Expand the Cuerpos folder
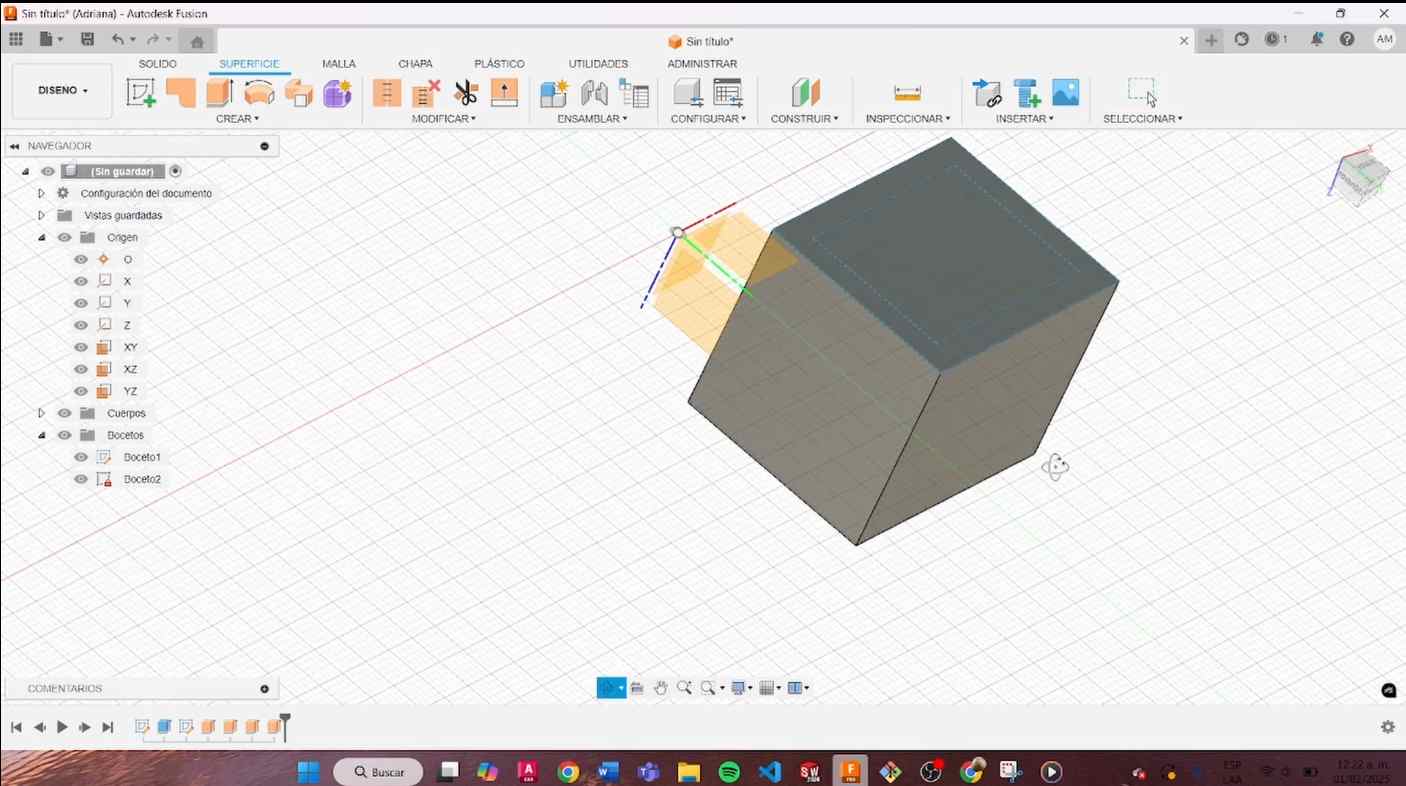 41,414
